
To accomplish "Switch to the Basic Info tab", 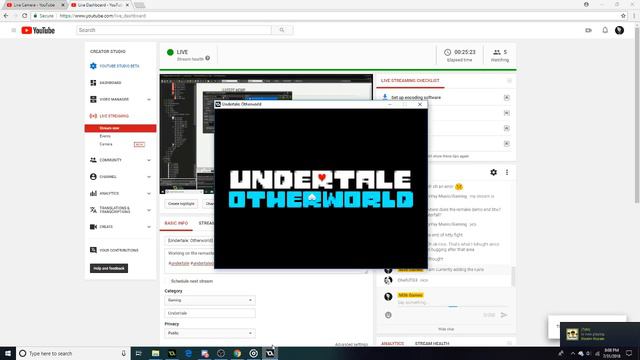I will point(176,223).
